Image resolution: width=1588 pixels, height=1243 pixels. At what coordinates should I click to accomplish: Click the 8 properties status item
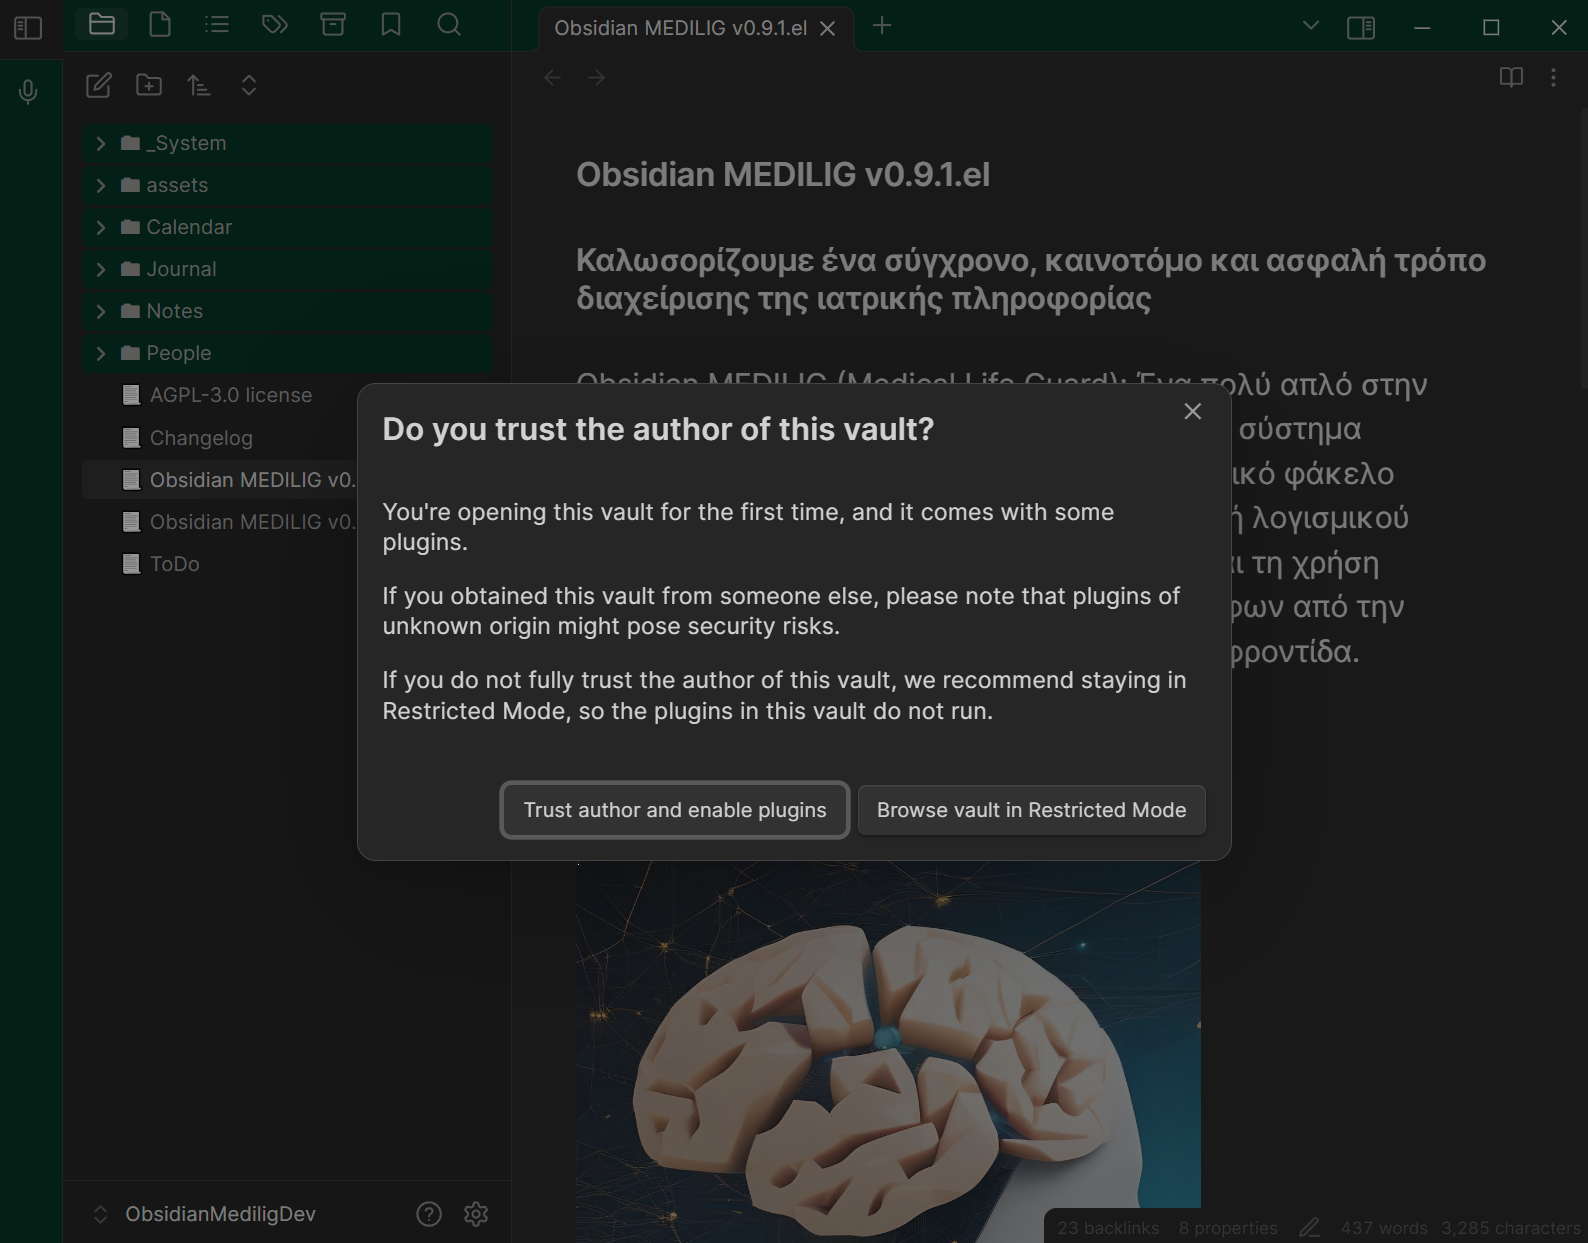pyautogui.click(x=1228, y=1228)
